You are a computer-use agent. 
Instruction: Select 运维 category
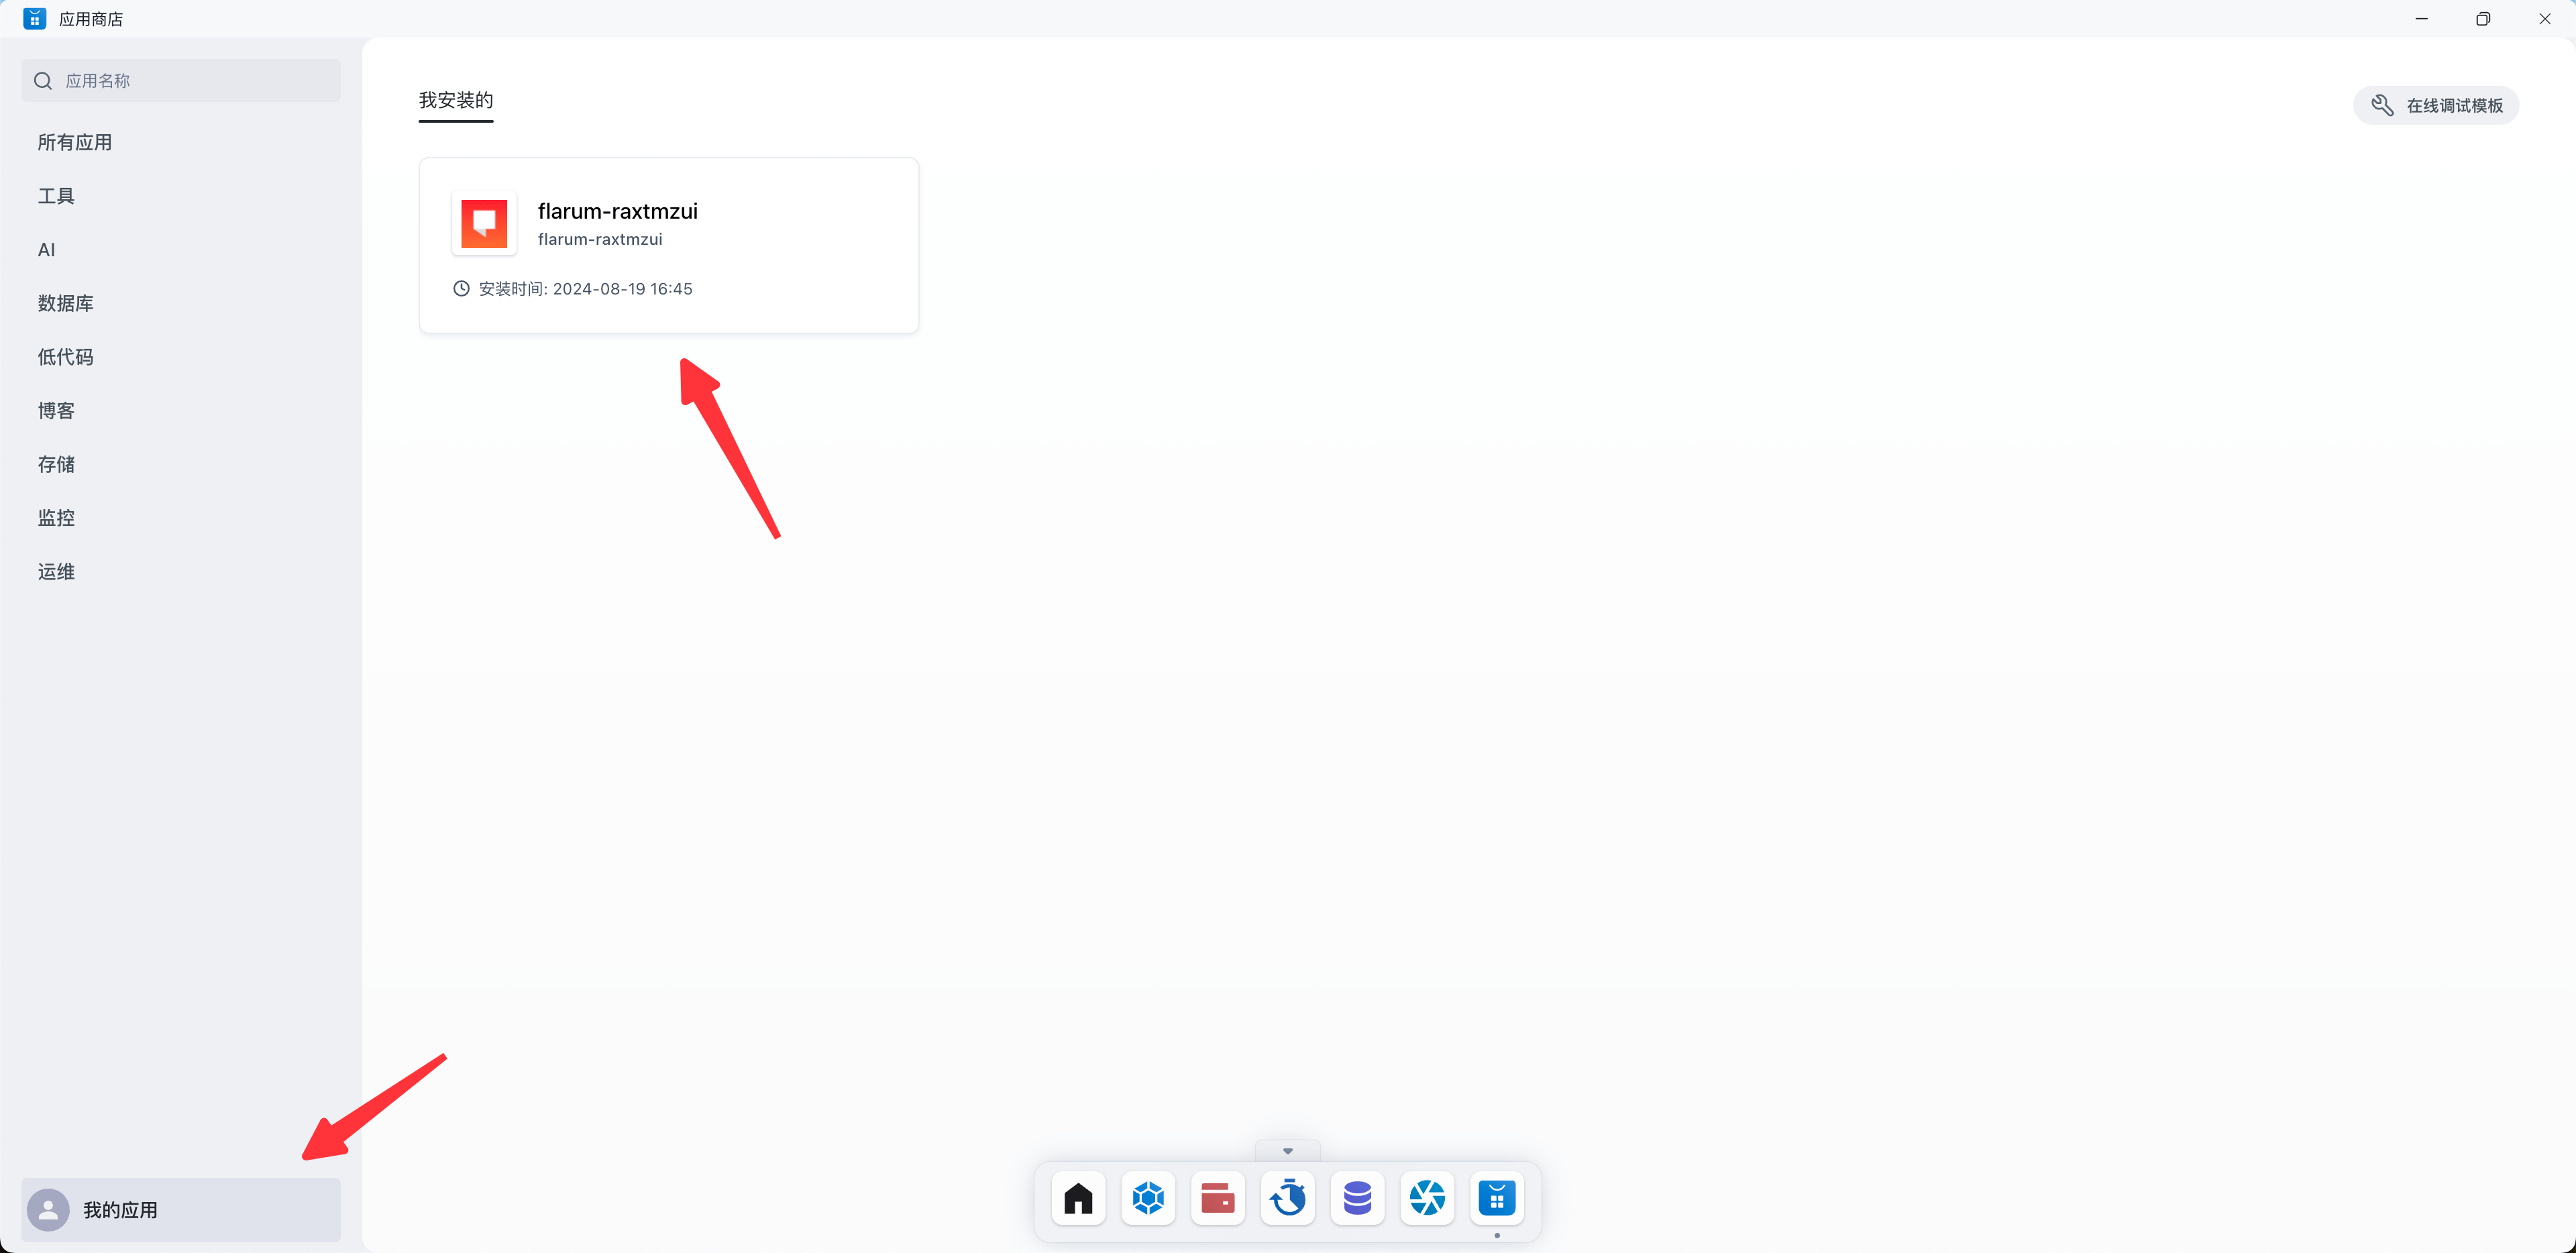pyautogui.click(x=56, y=572)
